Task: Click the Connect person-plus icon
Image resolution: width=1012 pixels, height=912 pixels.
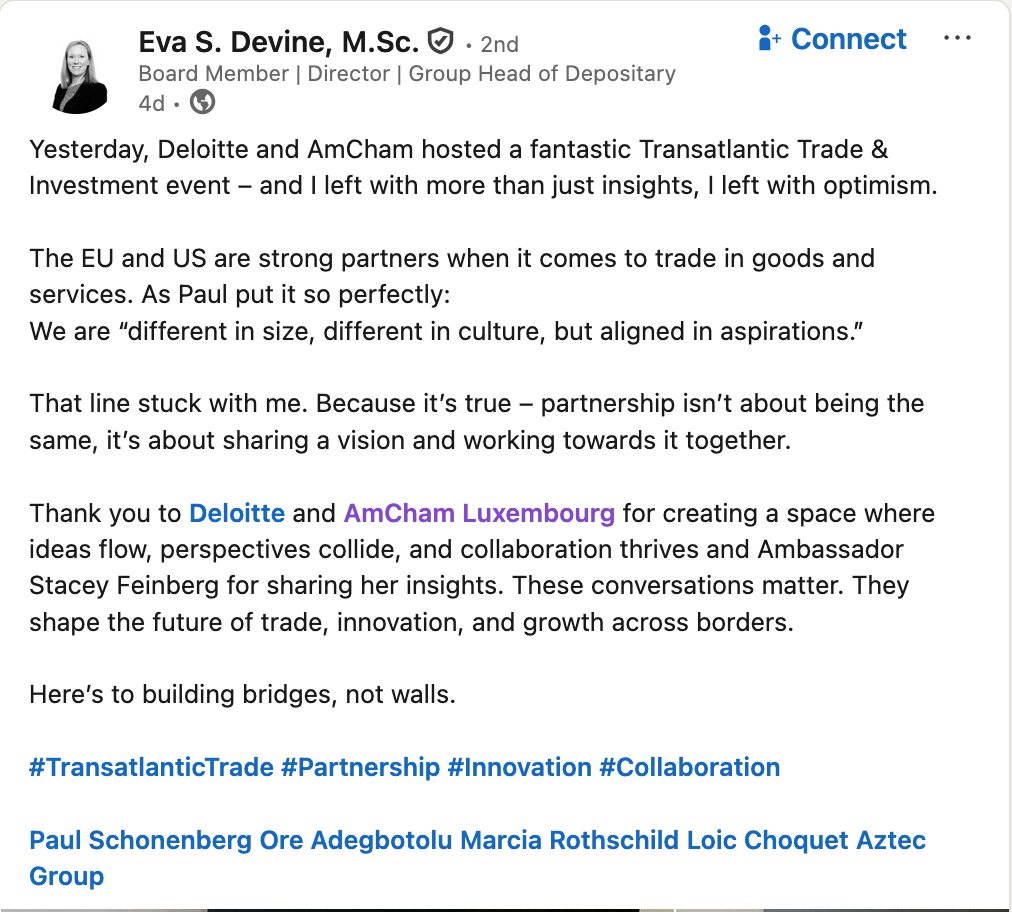Action: click(769, 39)
